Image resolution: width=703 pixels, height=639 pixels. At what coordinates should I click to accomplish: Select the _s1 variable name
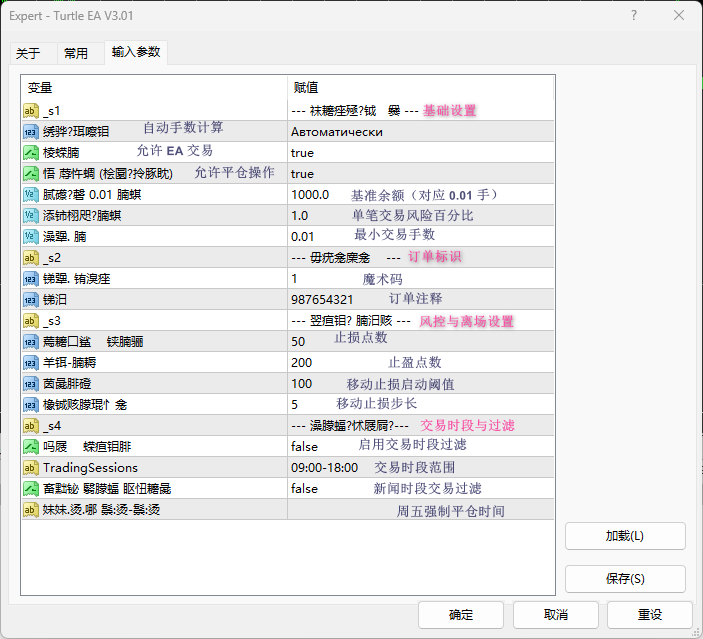tap(52, 111)
